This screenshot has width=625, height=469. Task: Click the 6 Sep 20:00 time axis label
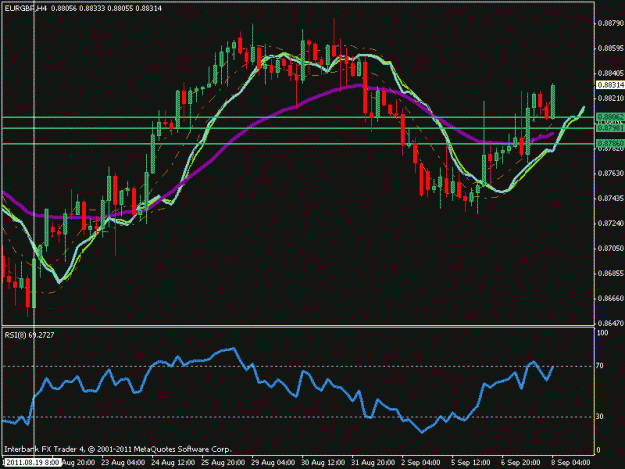[521, 463]
